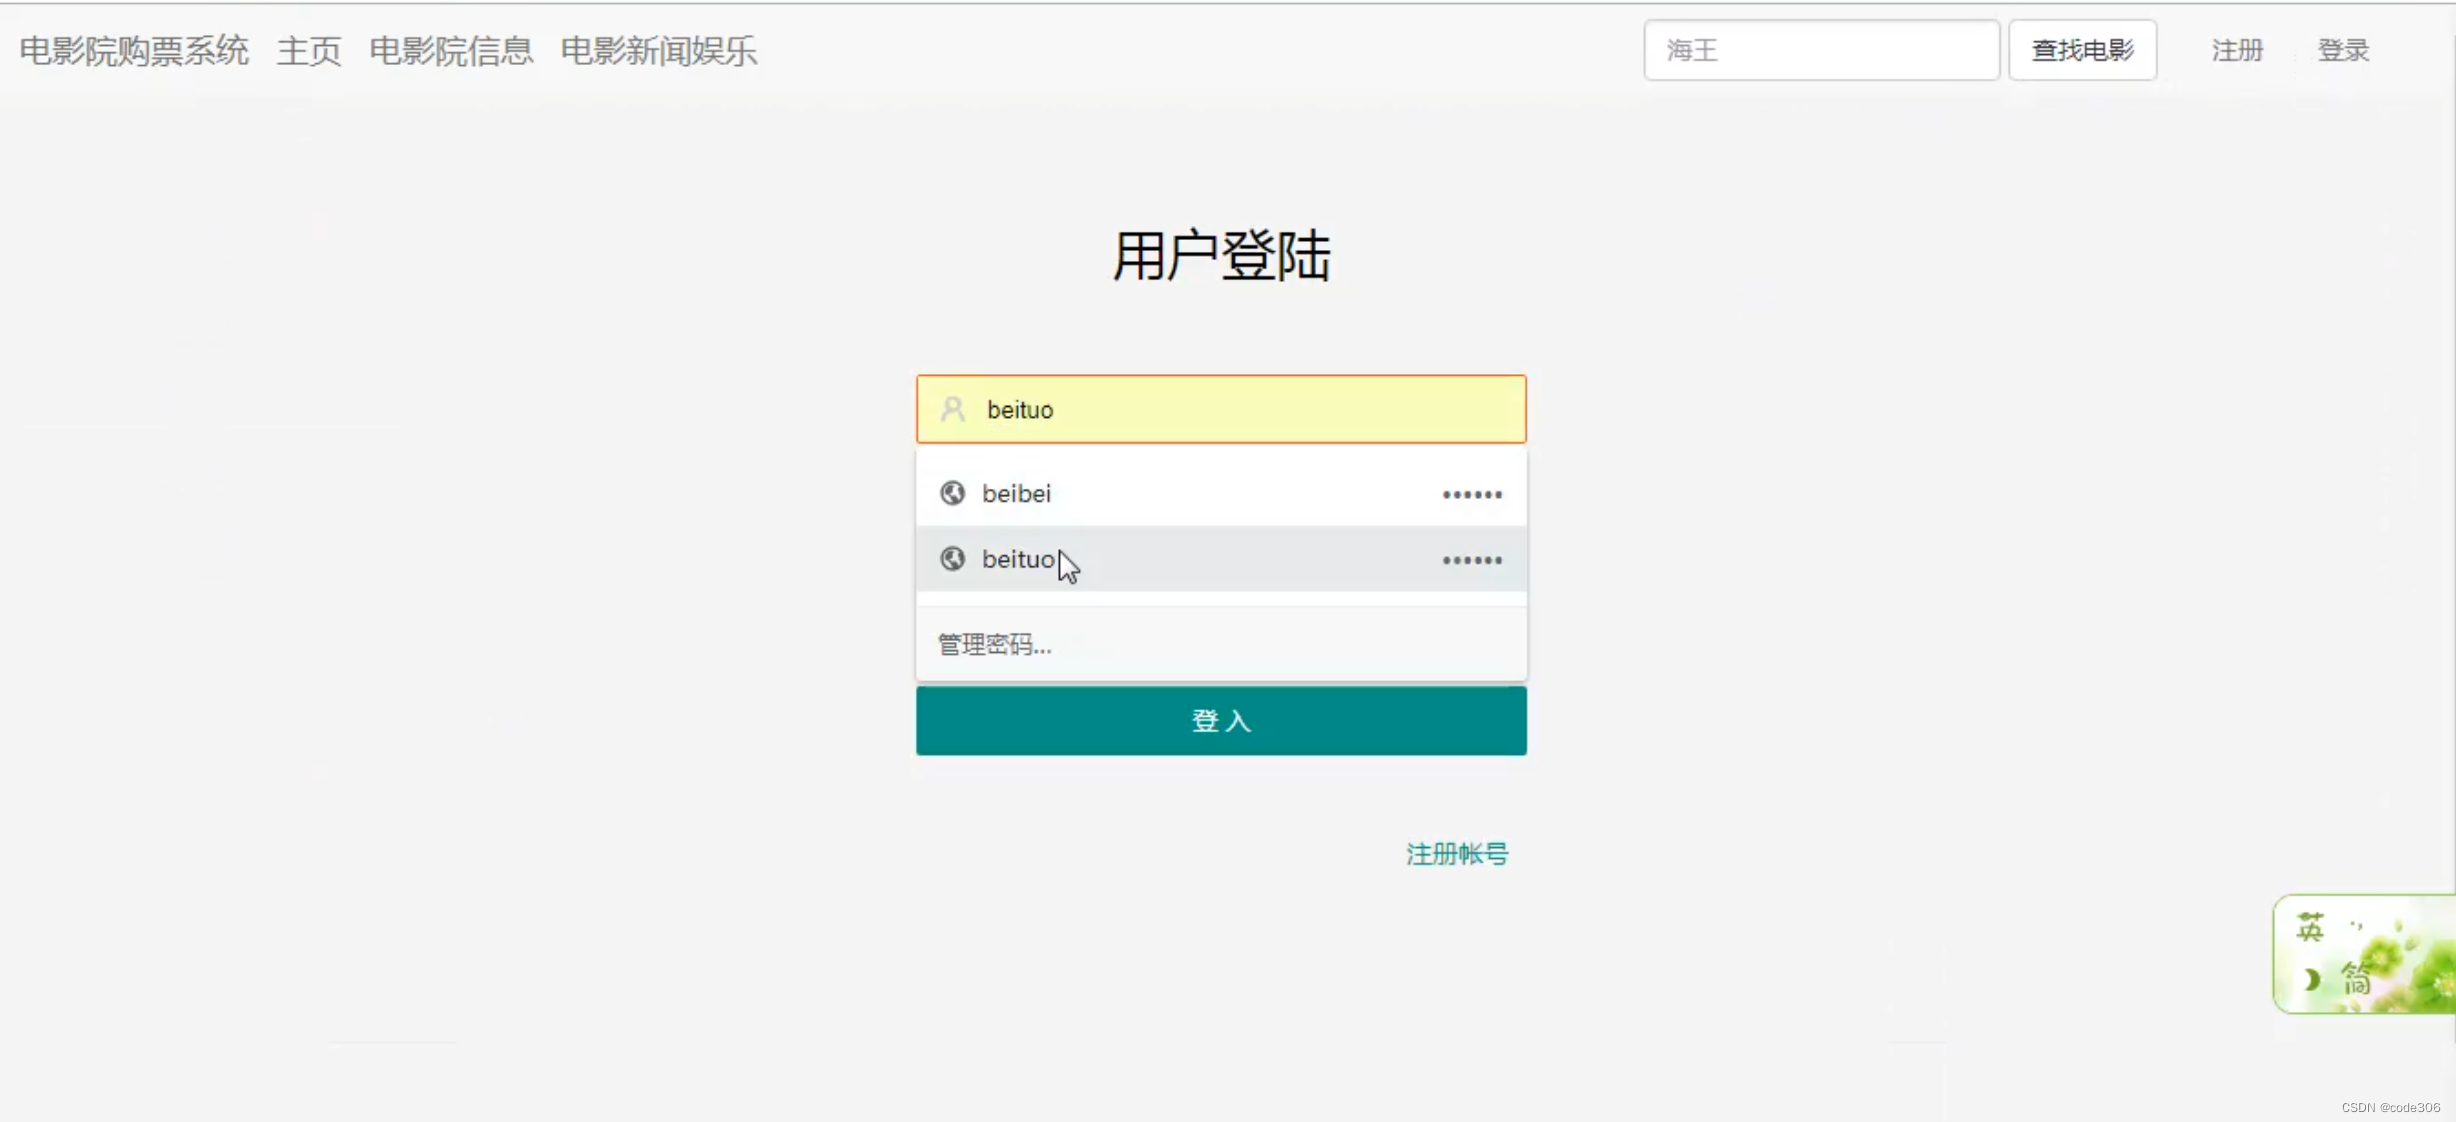Click the punctuation mode icon in IME

pyautogui.click(x=2356, y=927)
